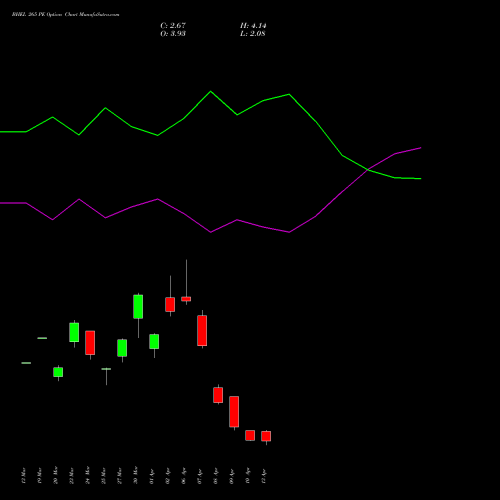Screen dimensions: 500x500
Task: Select the 30 Mar date label
Action: [136, 475]
